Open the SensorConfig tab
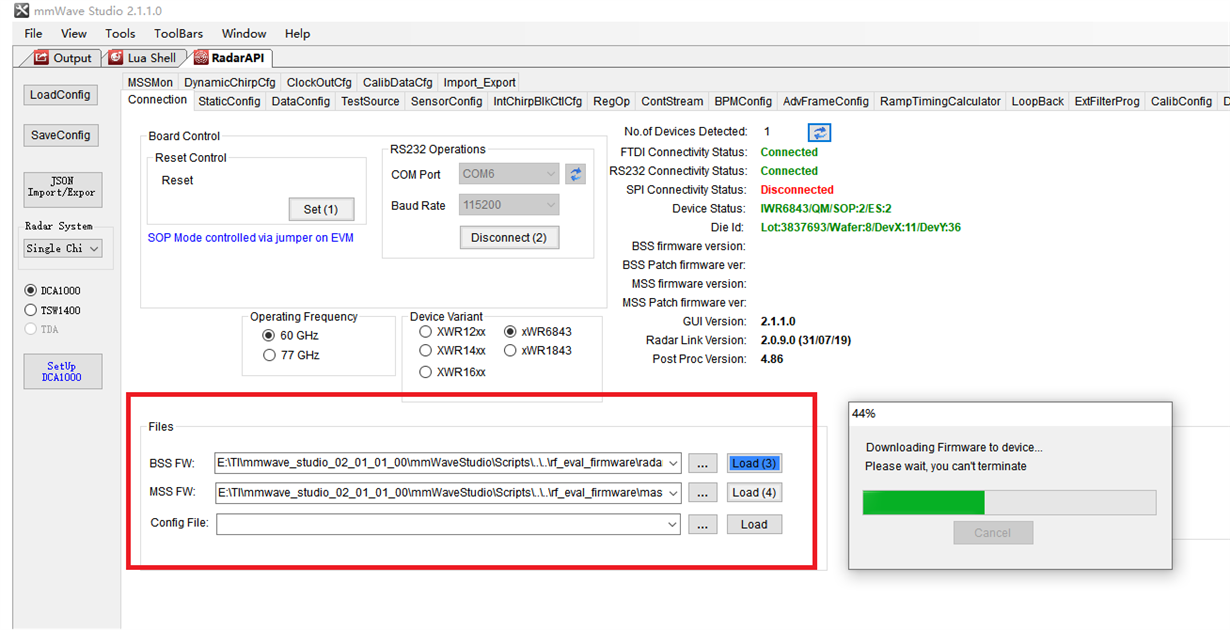The width and height of the screenshot is (1230, 630). tap(446, 101)
